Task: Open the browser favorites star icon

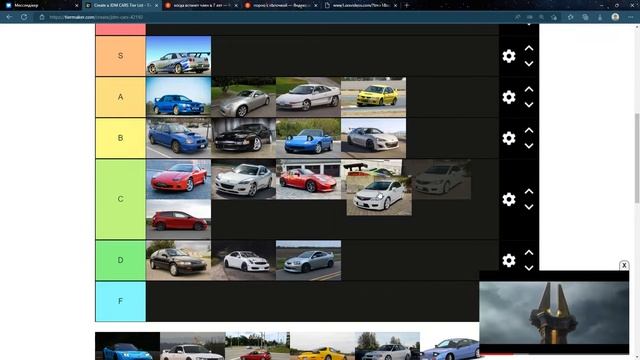Action: tap(570, 17)
